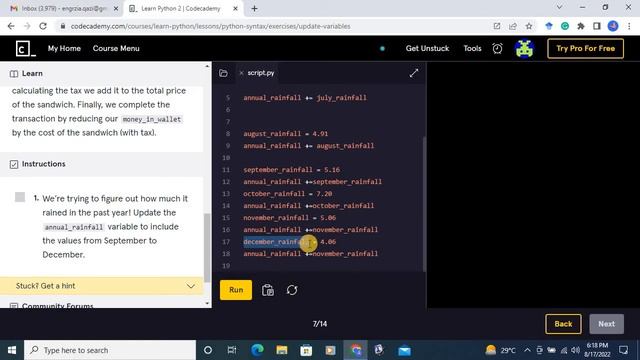Open the user profile avatar

coord(524,49)
